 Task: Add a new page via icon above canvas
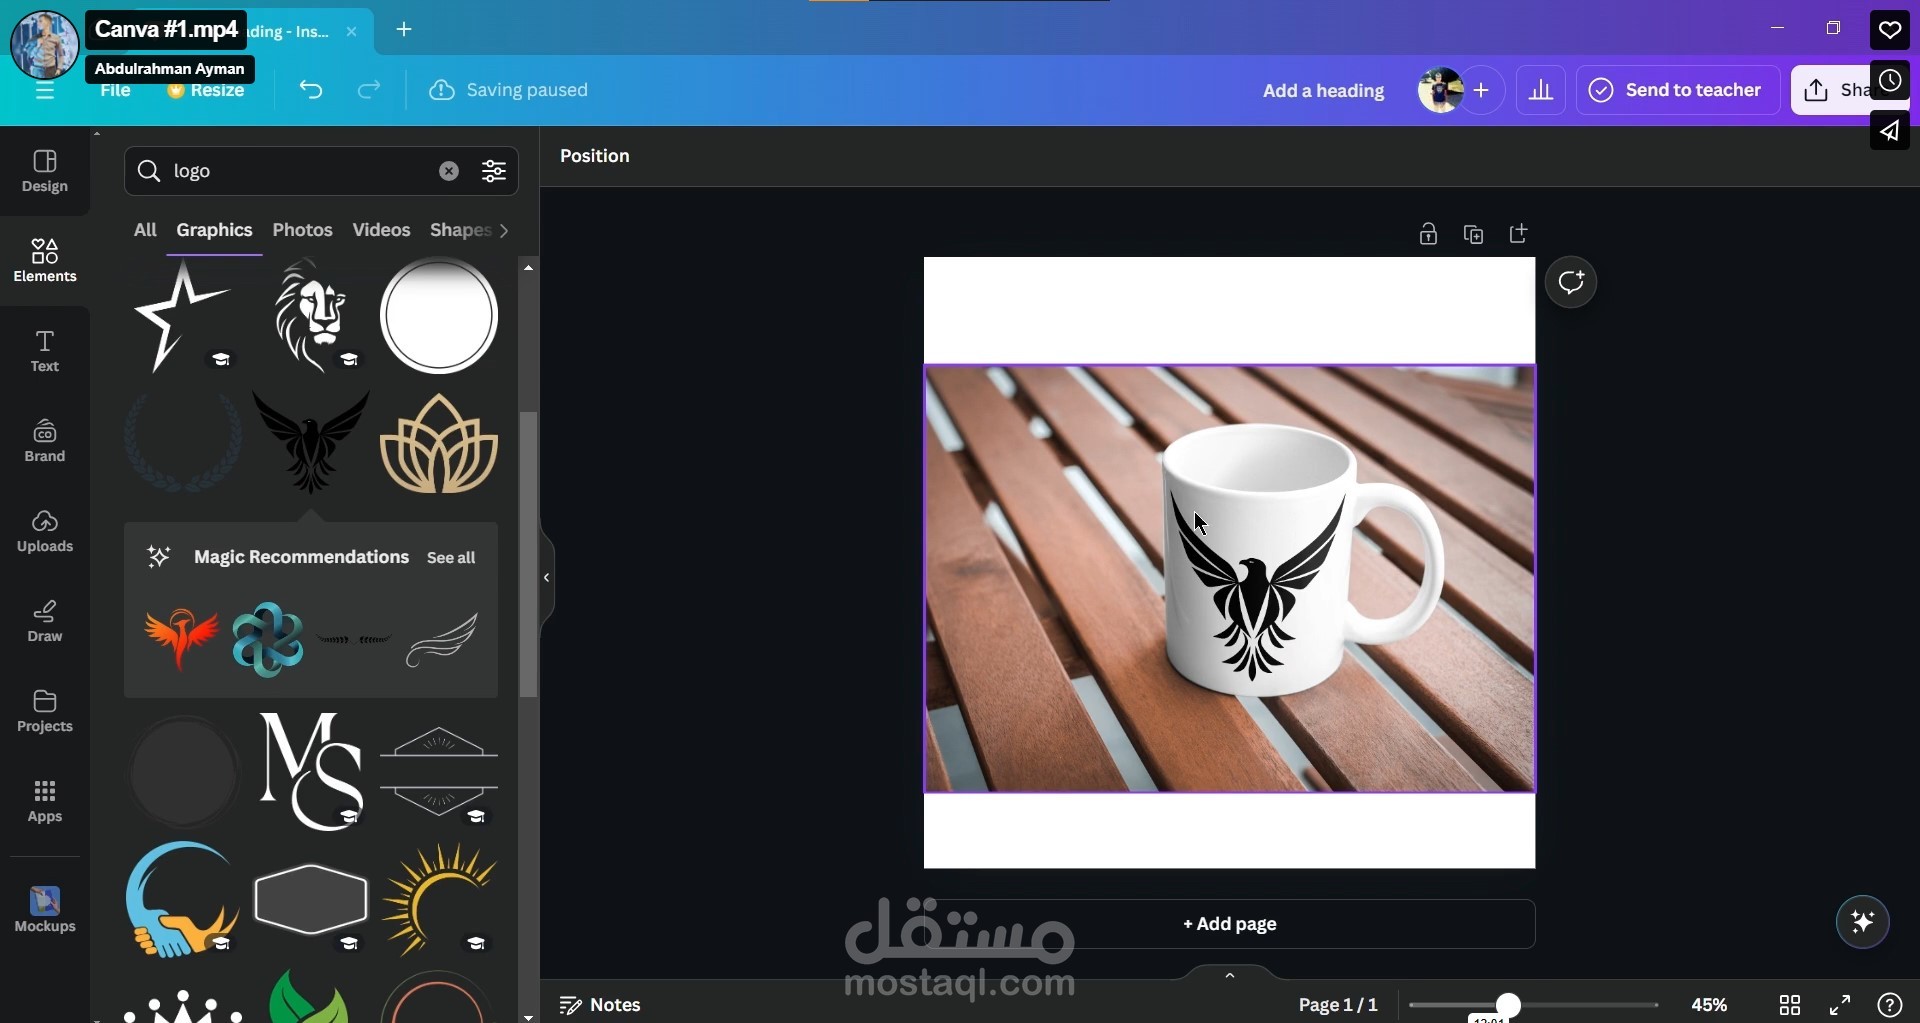1519,234
